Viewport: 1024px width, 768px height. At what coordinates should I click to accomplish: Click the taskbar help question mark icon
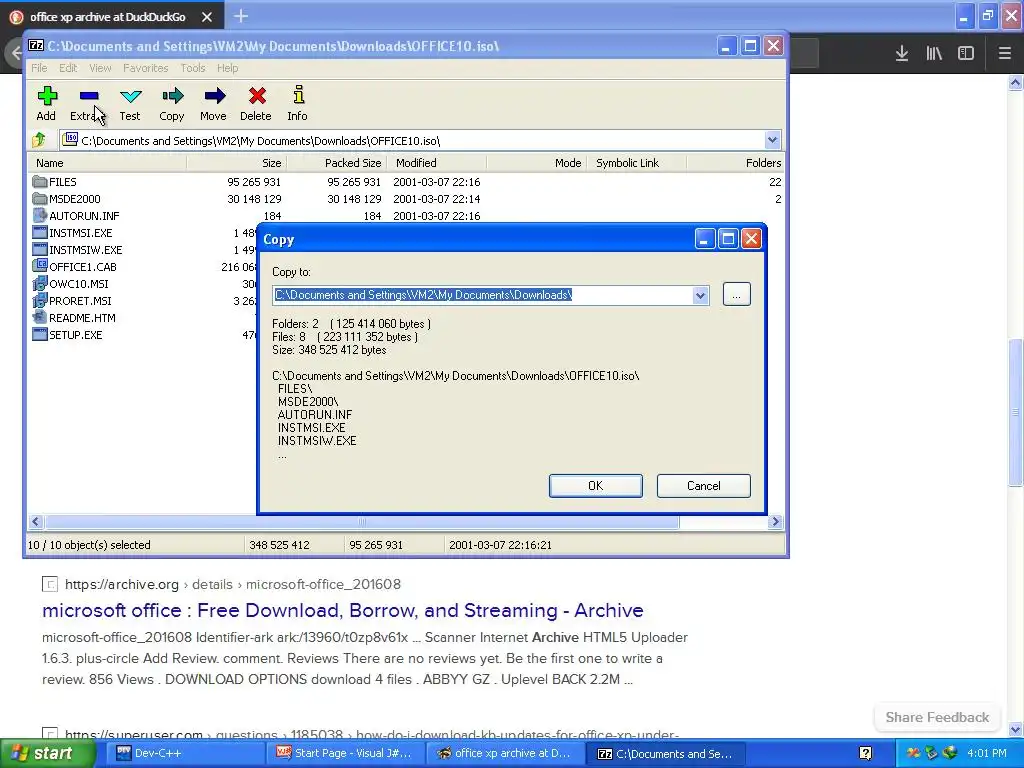tap(865, 754)
